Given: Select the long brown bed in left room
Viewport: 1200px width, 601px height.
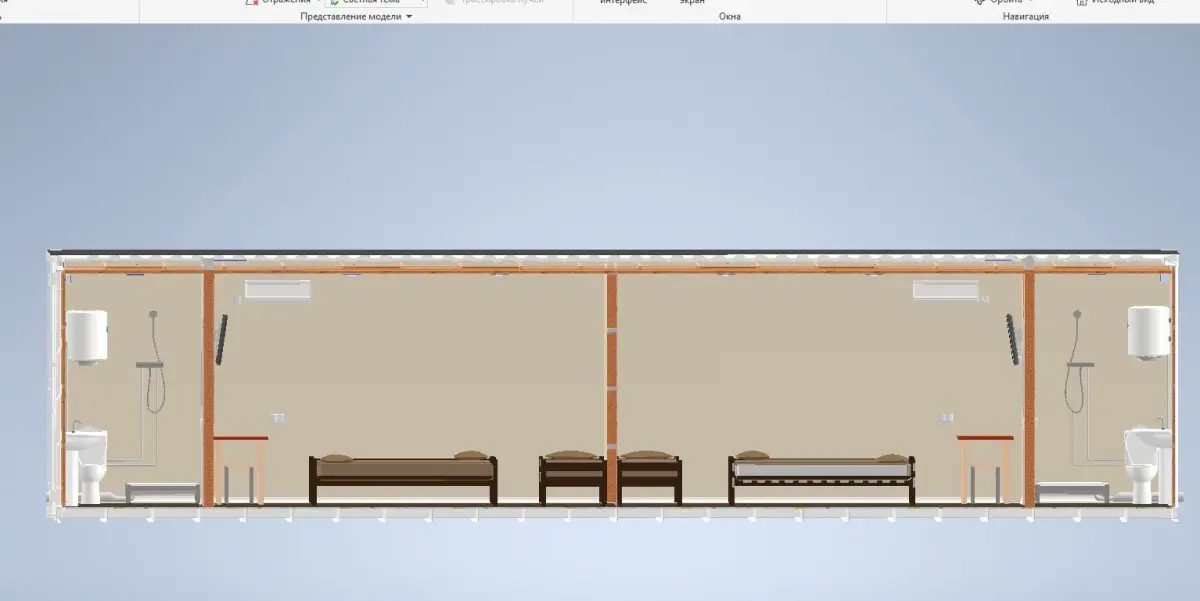Looking at the screenshot, I should click(x=403, y=478).
